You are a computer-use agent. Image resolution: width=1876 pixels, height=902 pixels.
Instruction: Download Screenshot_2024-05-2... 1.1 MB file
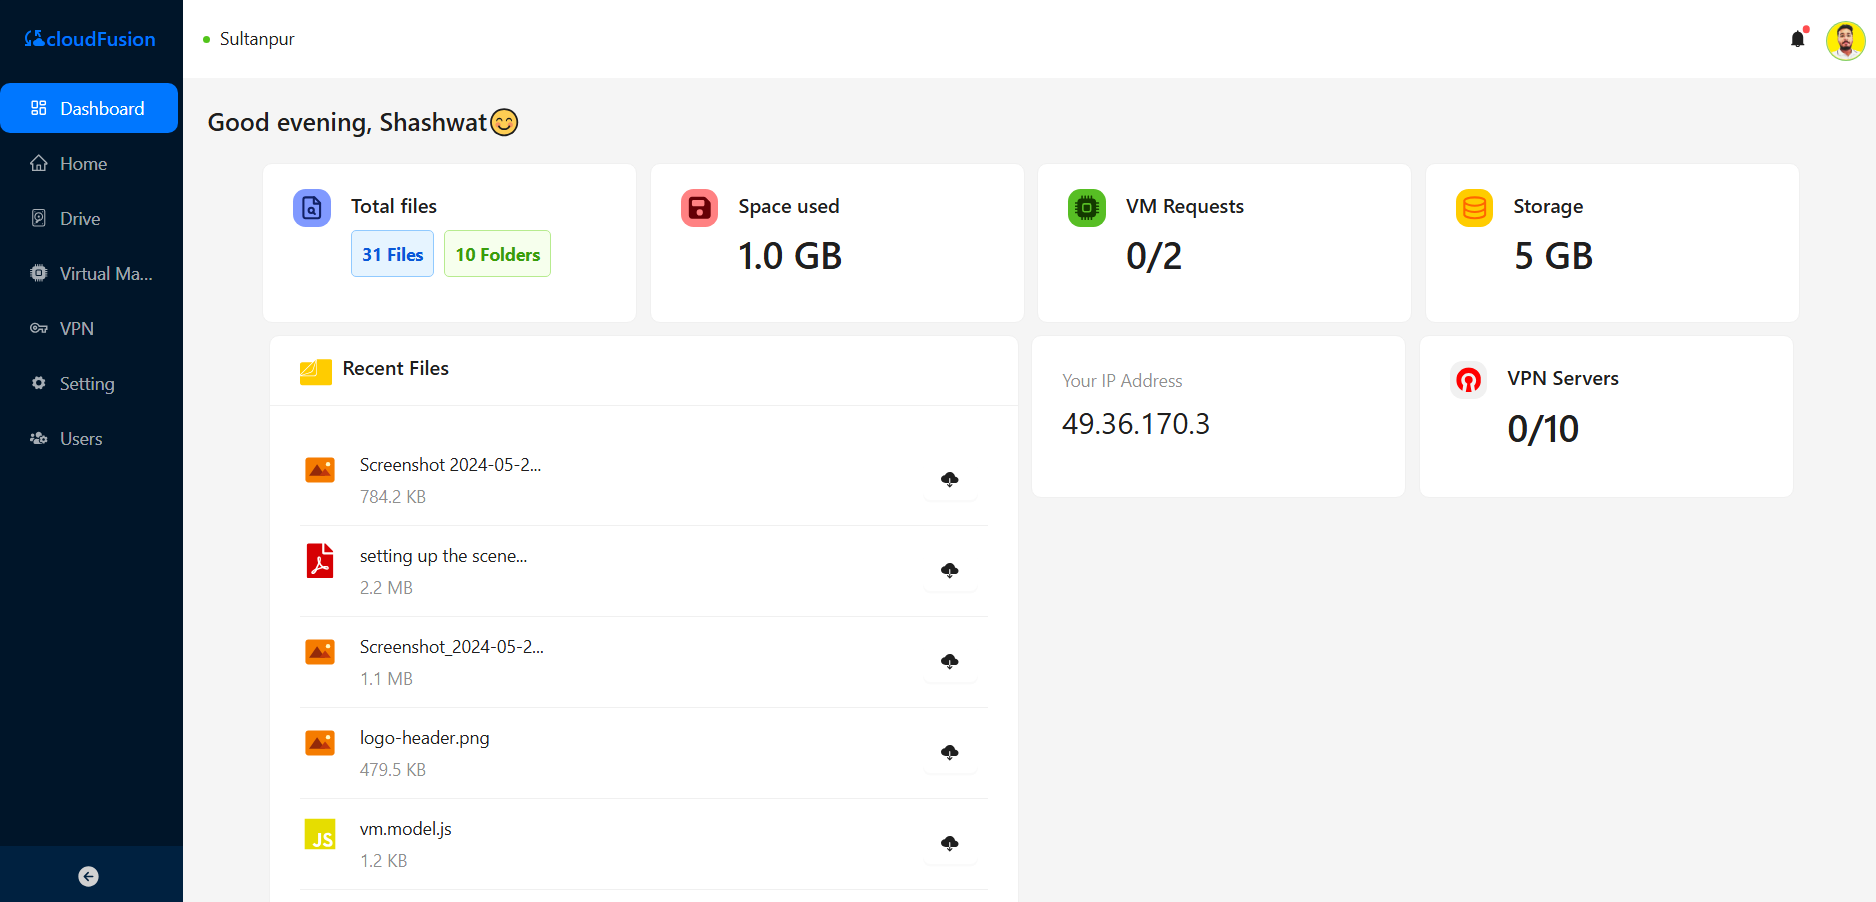pyautogui.click(x=950, y=662)
